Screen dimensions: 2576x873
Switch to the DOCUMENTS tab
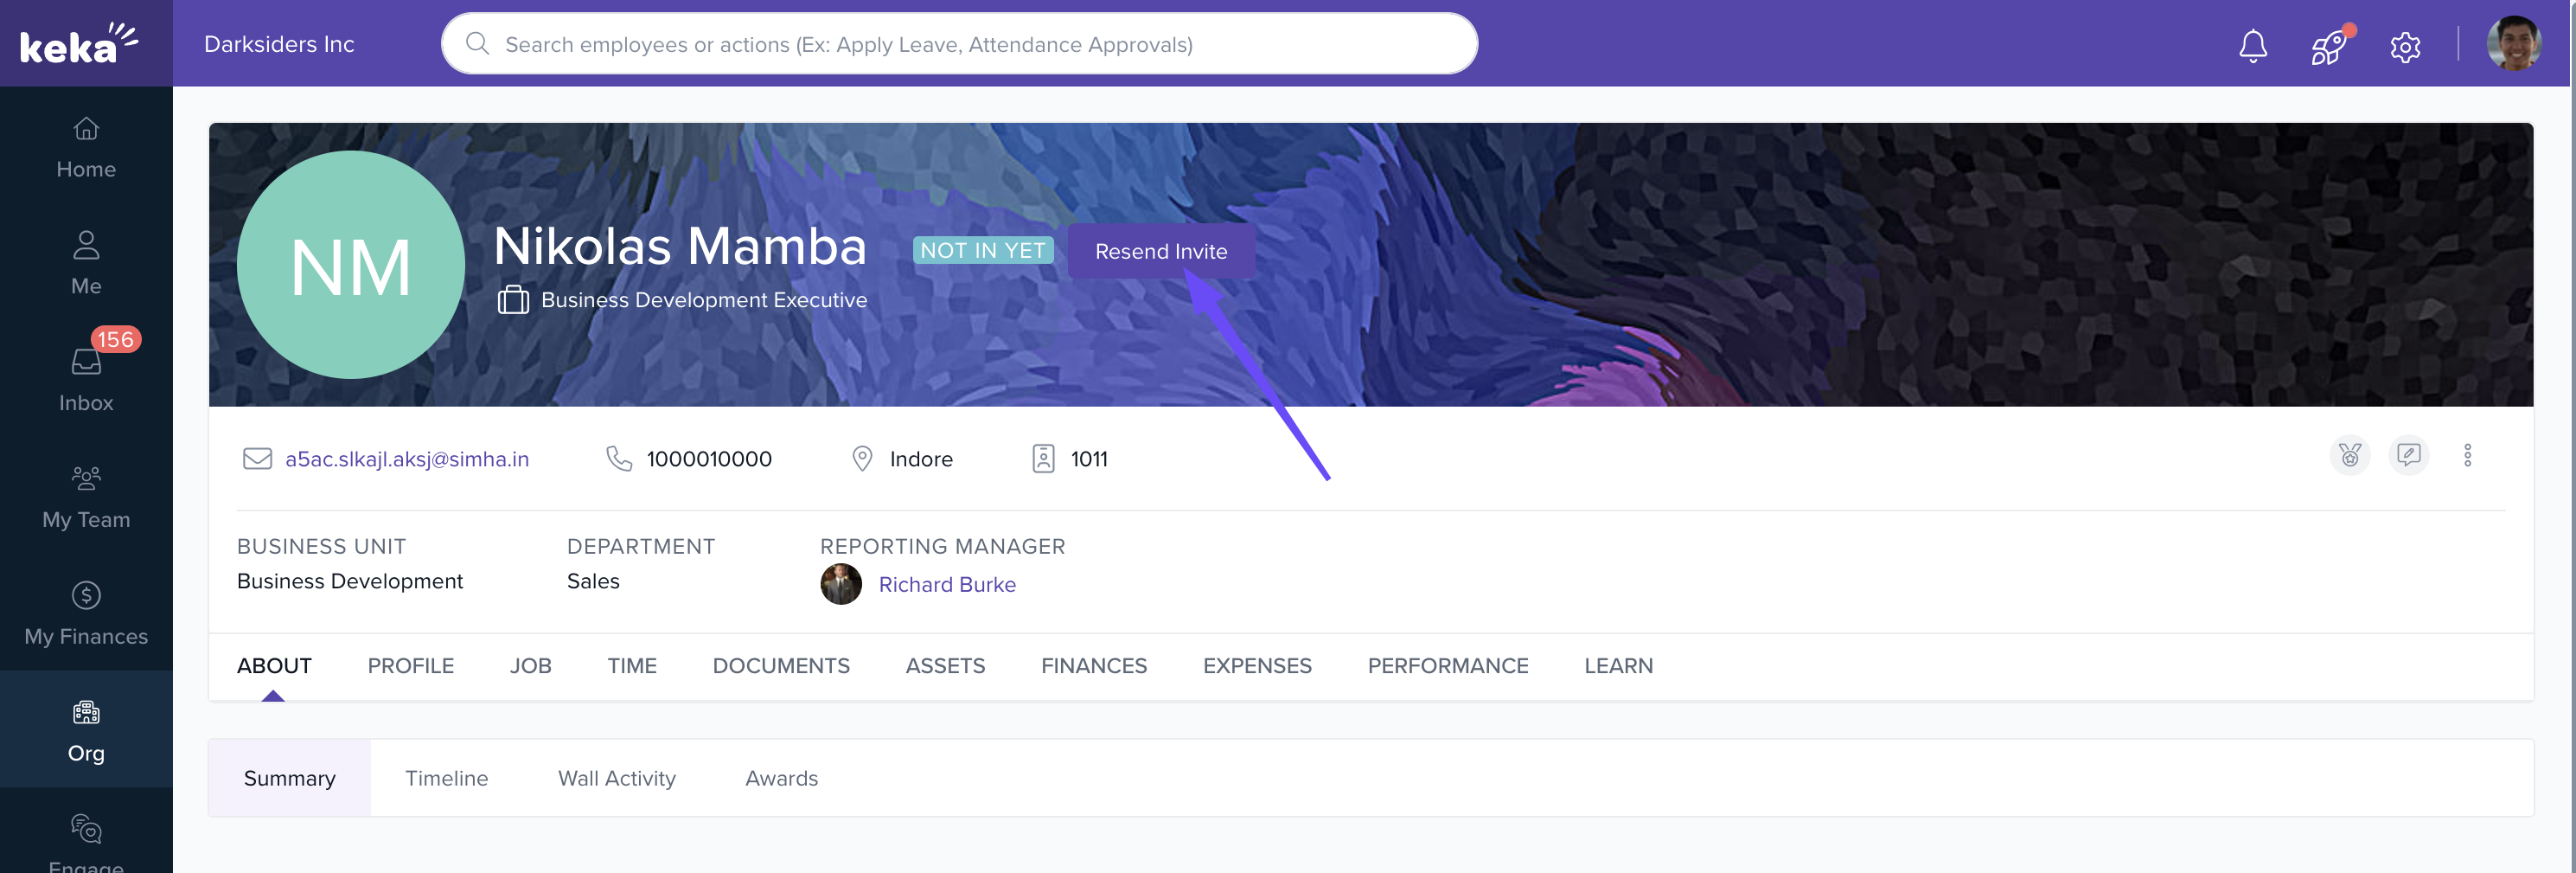point(781,665)
